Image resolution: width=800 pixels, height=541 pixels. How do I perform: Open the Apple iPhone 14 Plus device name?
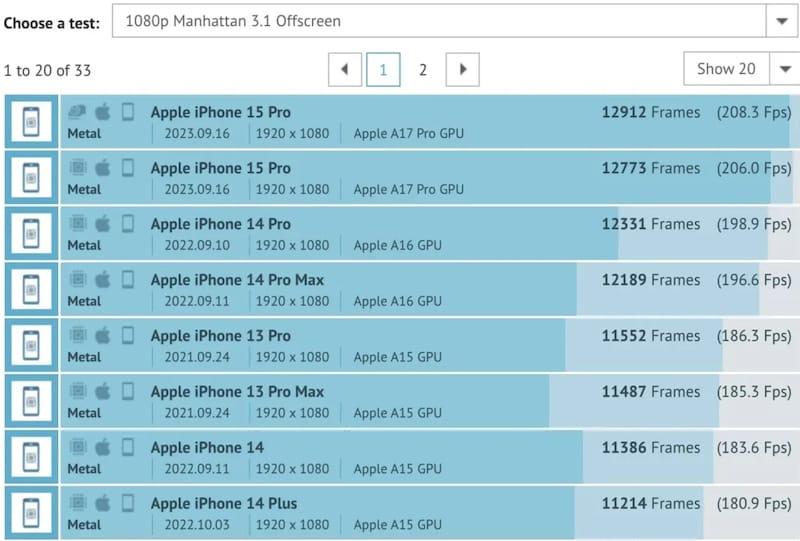[x=223, y=503]
